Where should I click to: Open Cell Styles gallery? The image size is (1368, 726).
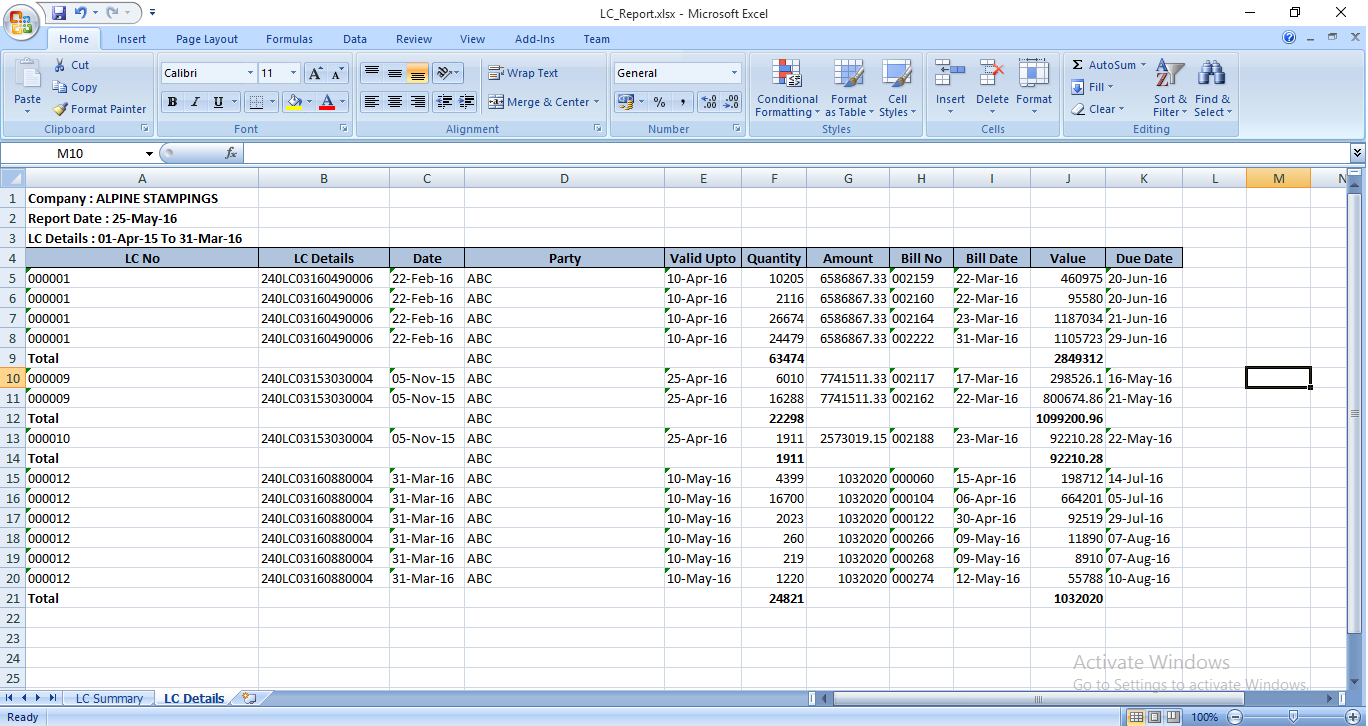click(898, 89)
